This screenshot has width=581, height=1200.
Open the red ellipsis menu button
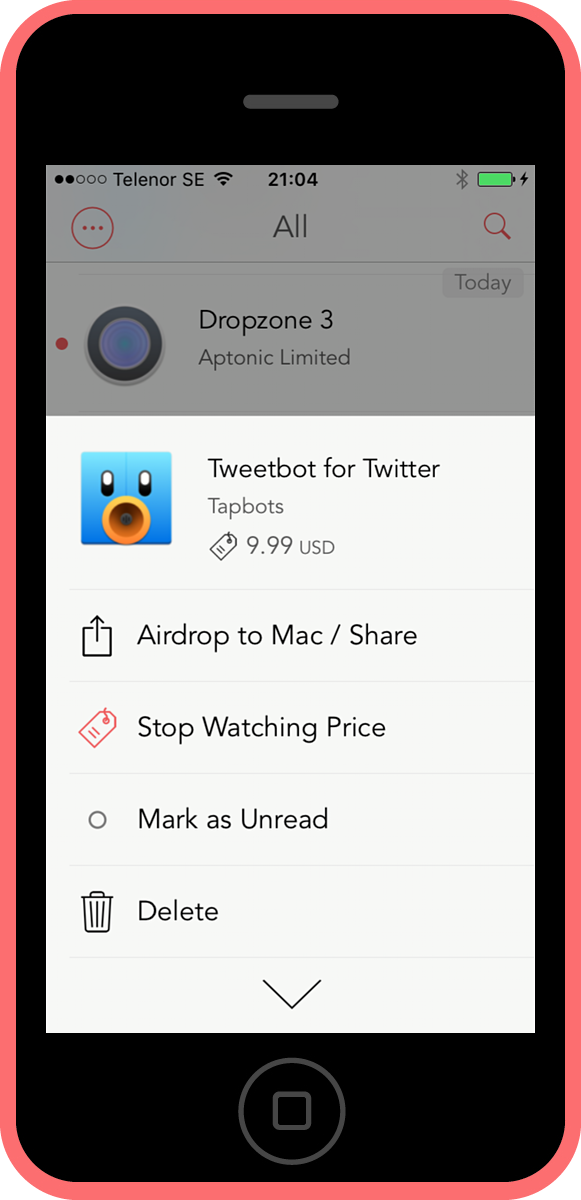93,228
